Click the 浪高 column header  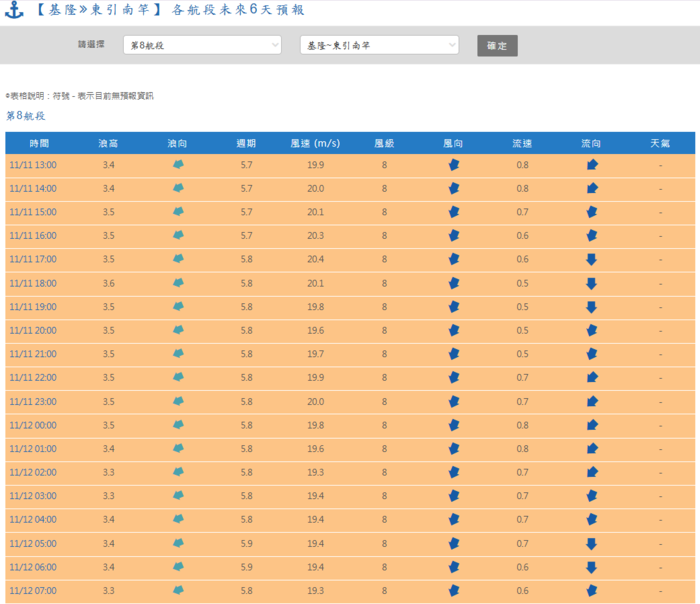(108, 143)
